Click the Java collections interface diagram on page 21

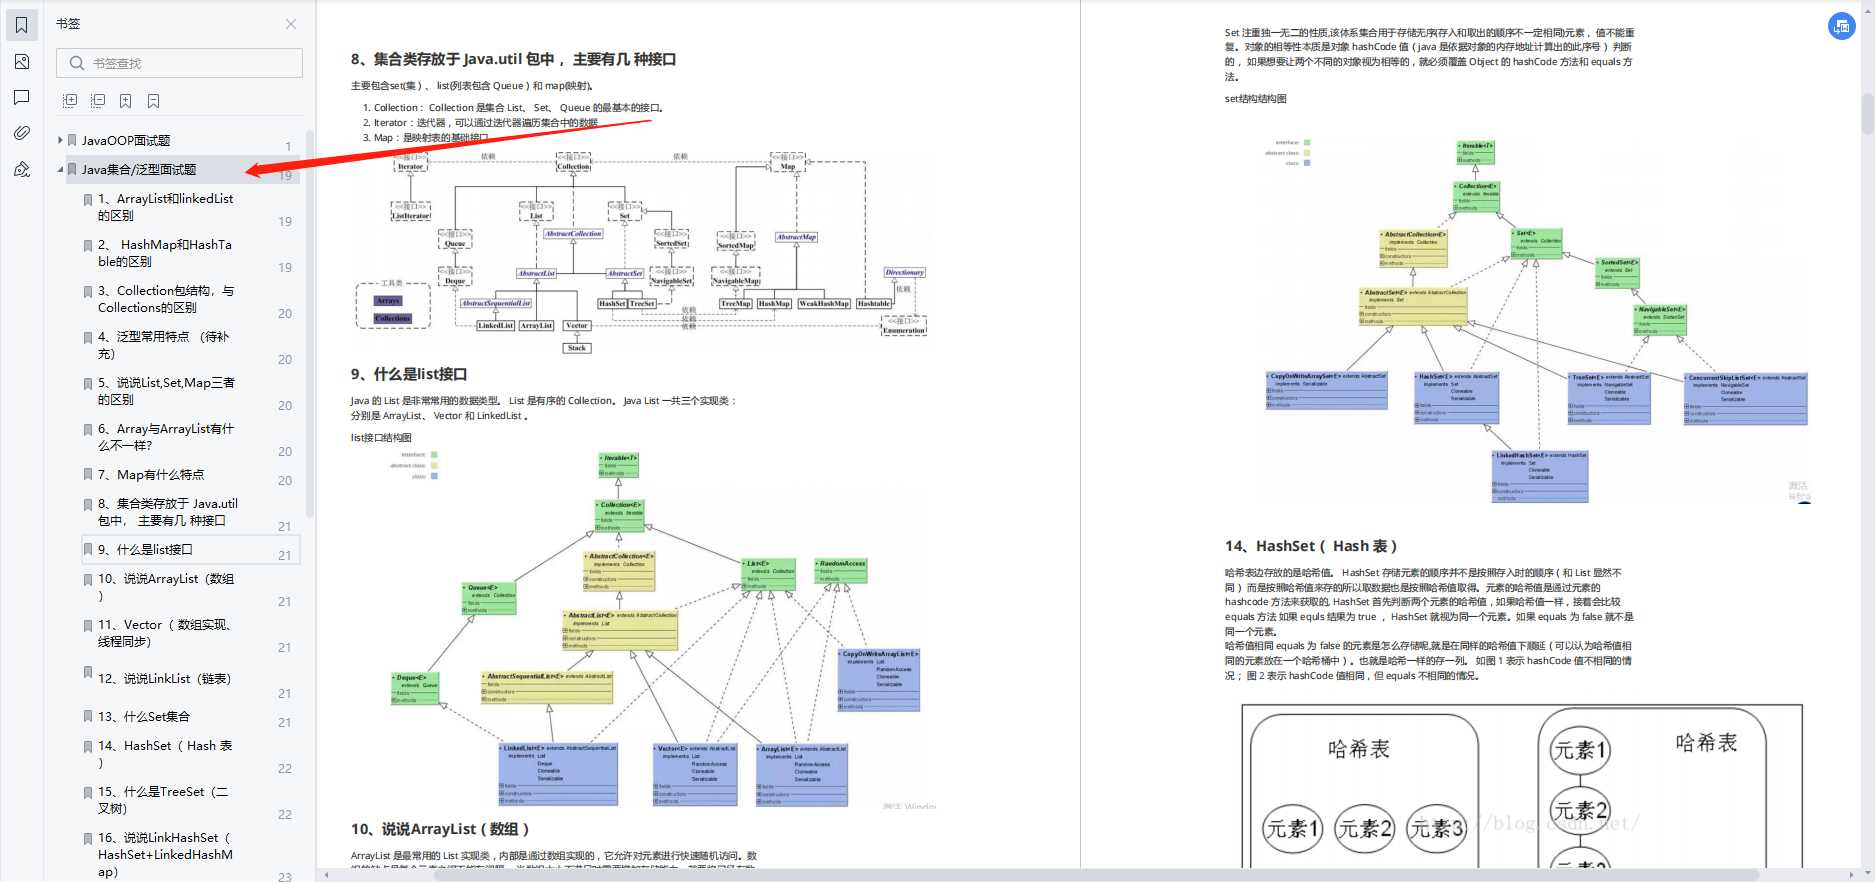(x=640, y=250)
